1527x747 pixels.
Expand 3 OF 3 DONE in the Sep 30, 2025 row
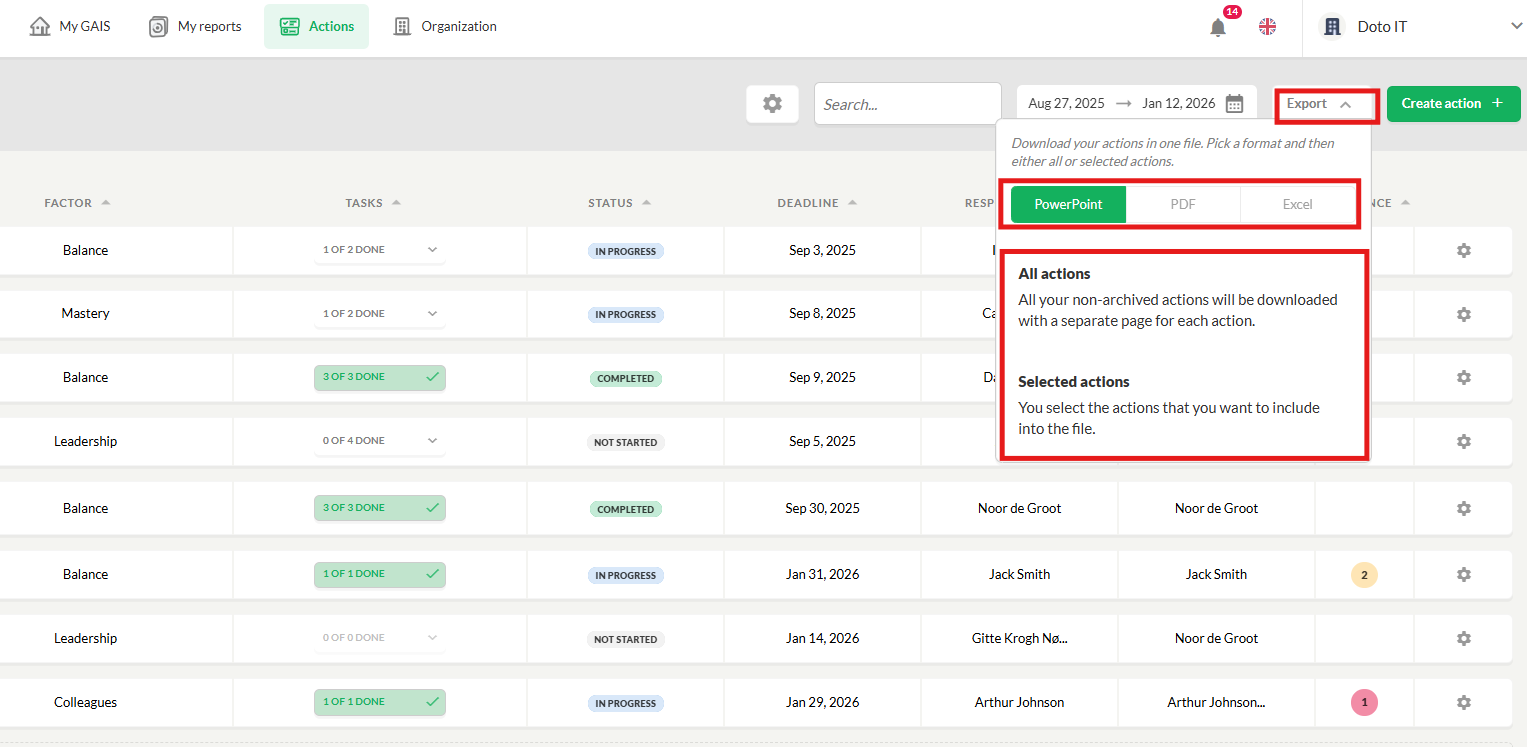(380, 508)
